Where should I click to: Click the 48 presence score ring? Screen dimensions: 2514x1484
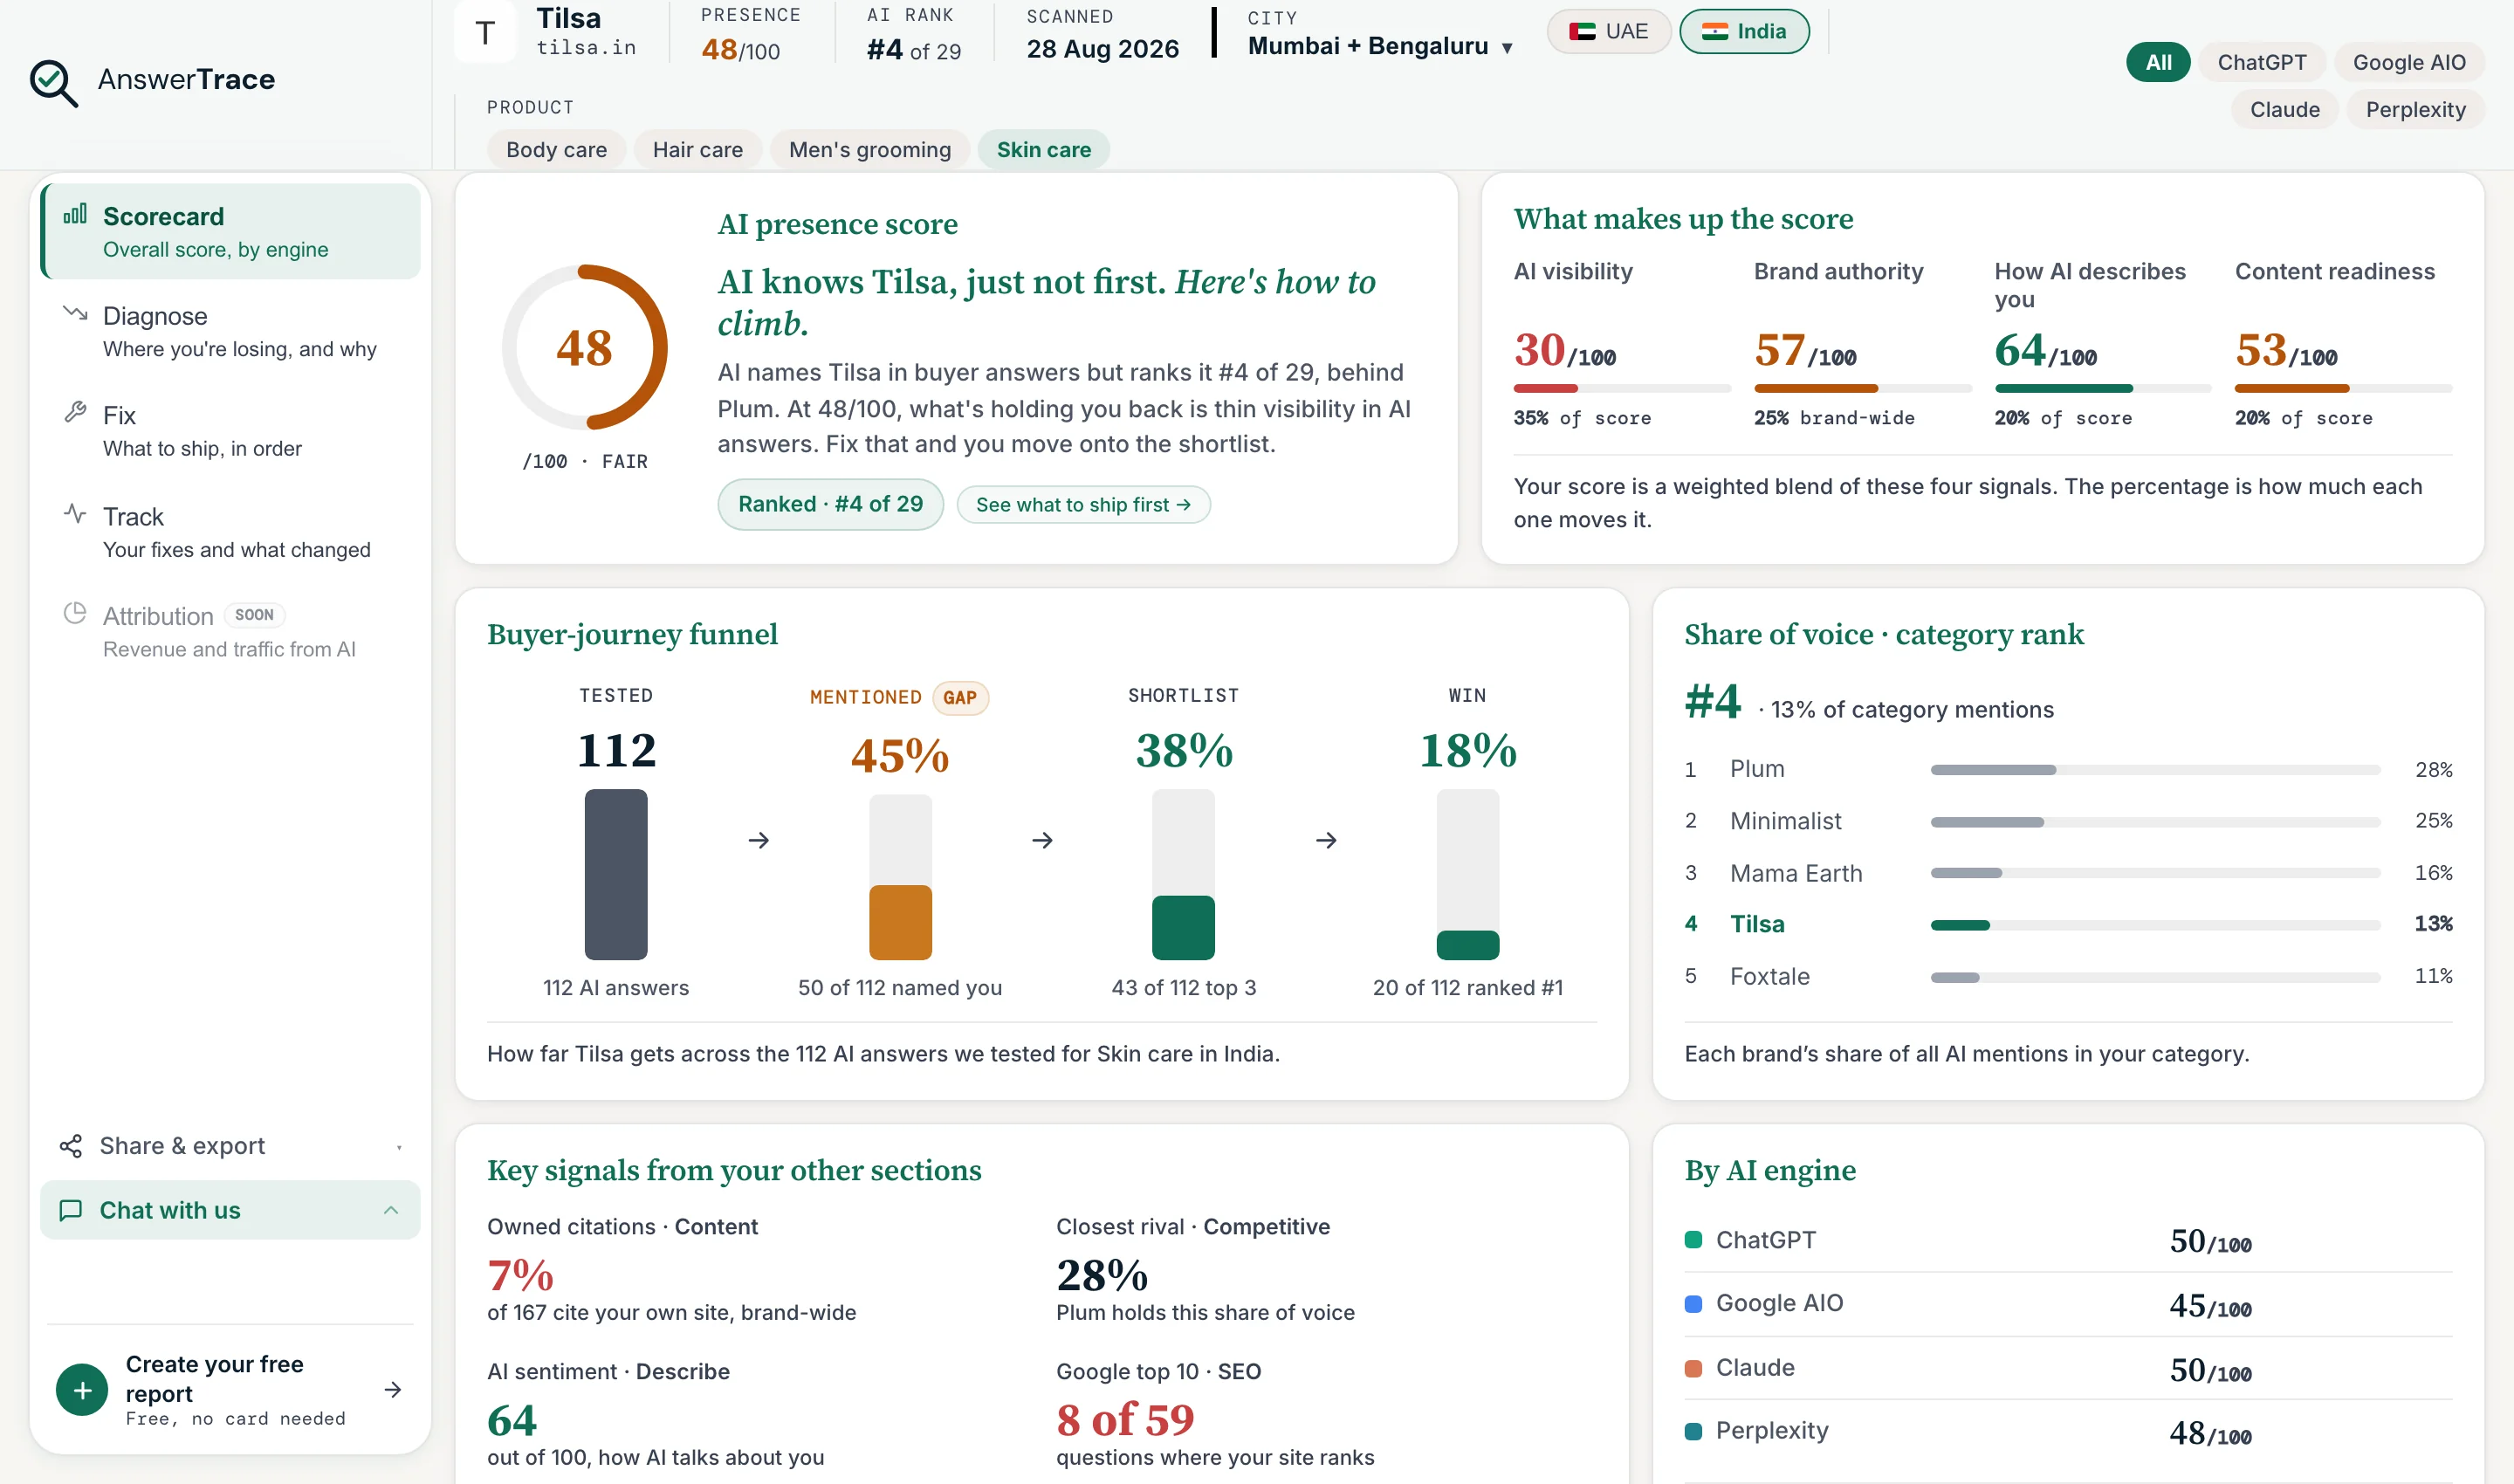click(x=585, y=347)
